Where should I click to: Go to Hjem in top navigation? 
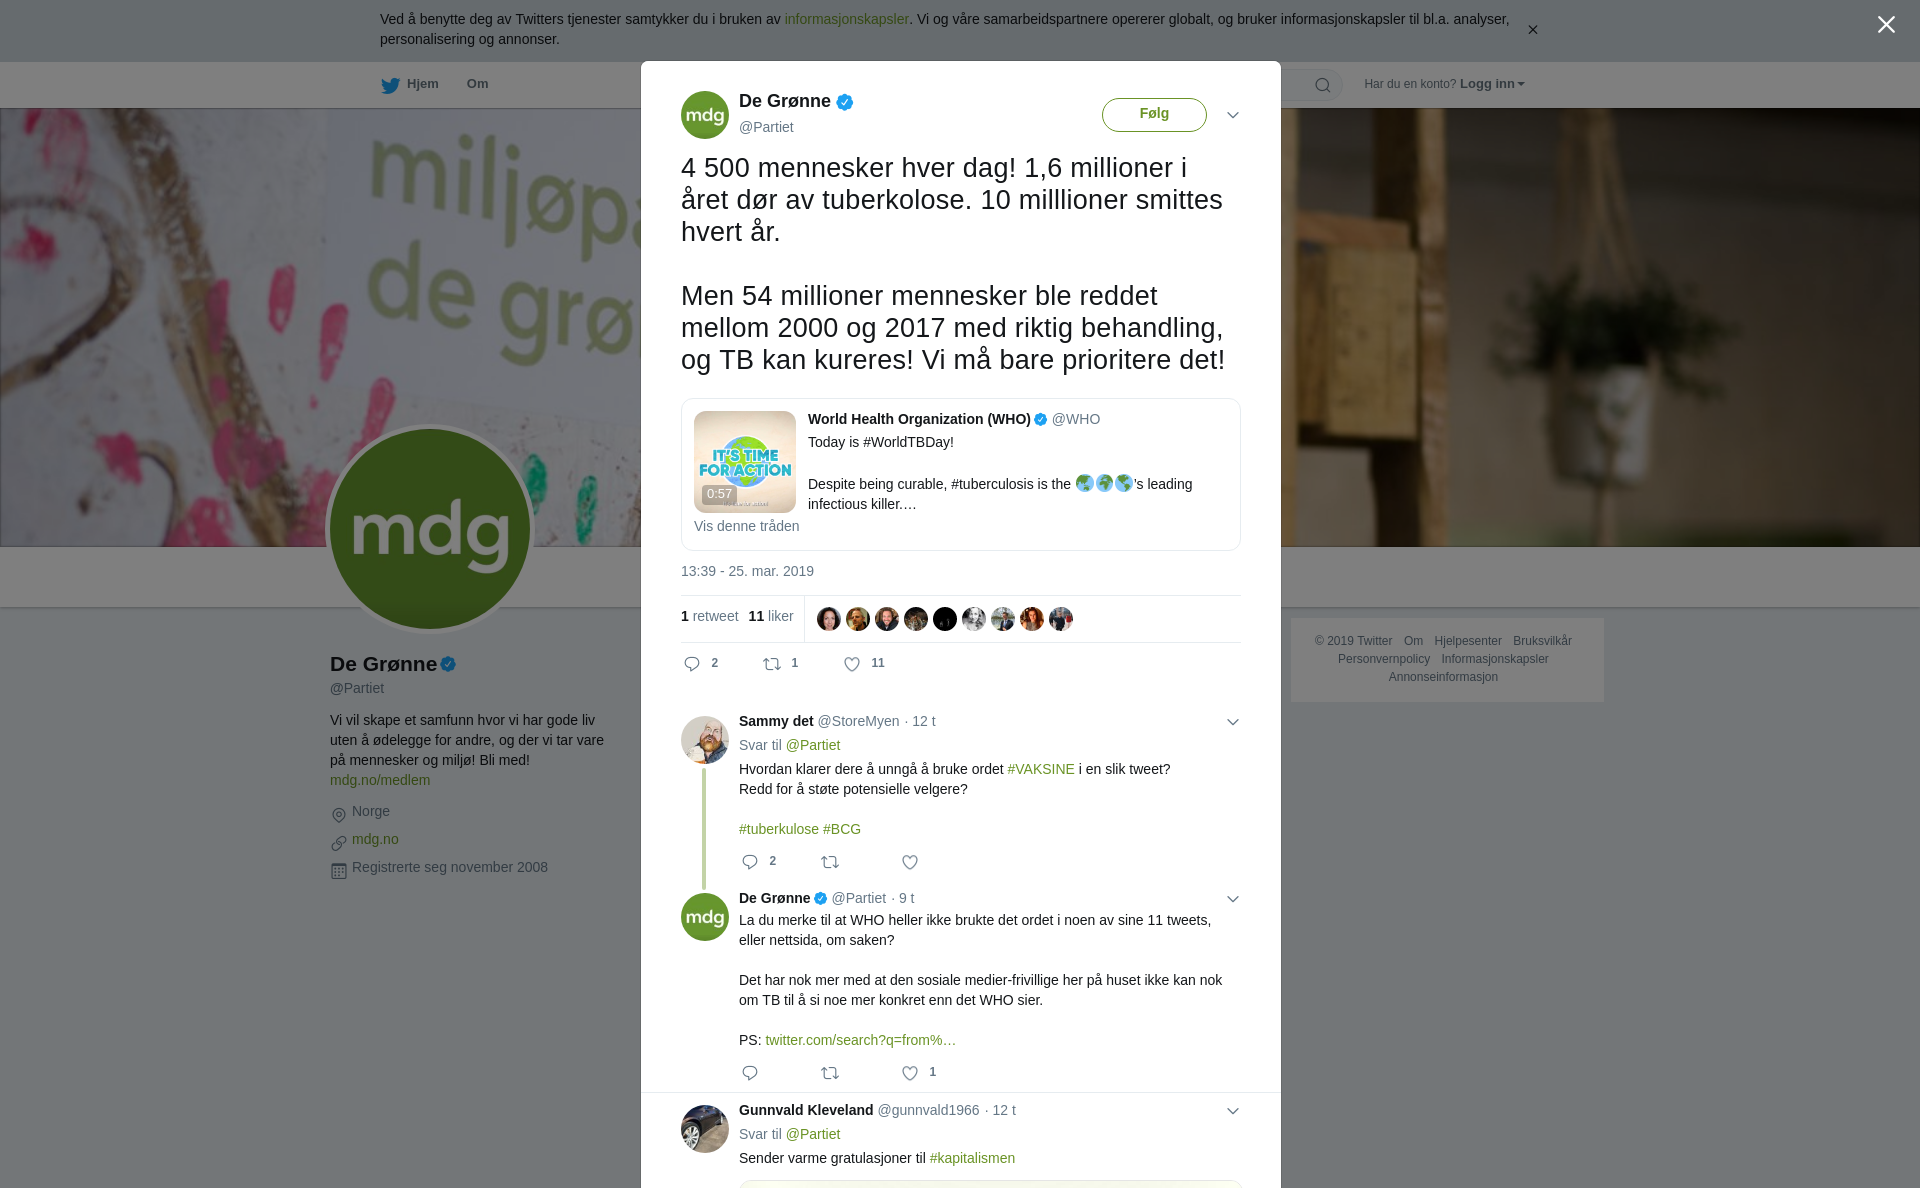click(x=410, y=84)
